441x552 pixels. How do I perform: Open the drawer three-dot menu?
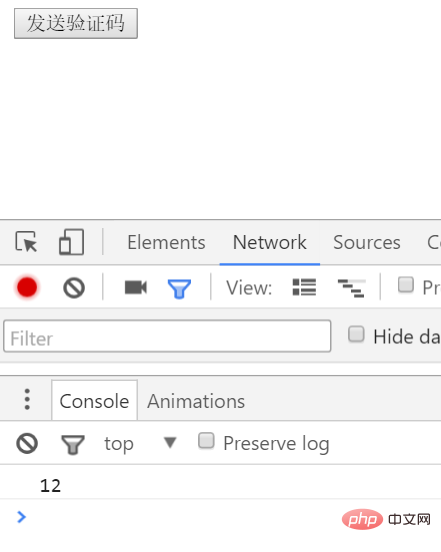(27, 400)
